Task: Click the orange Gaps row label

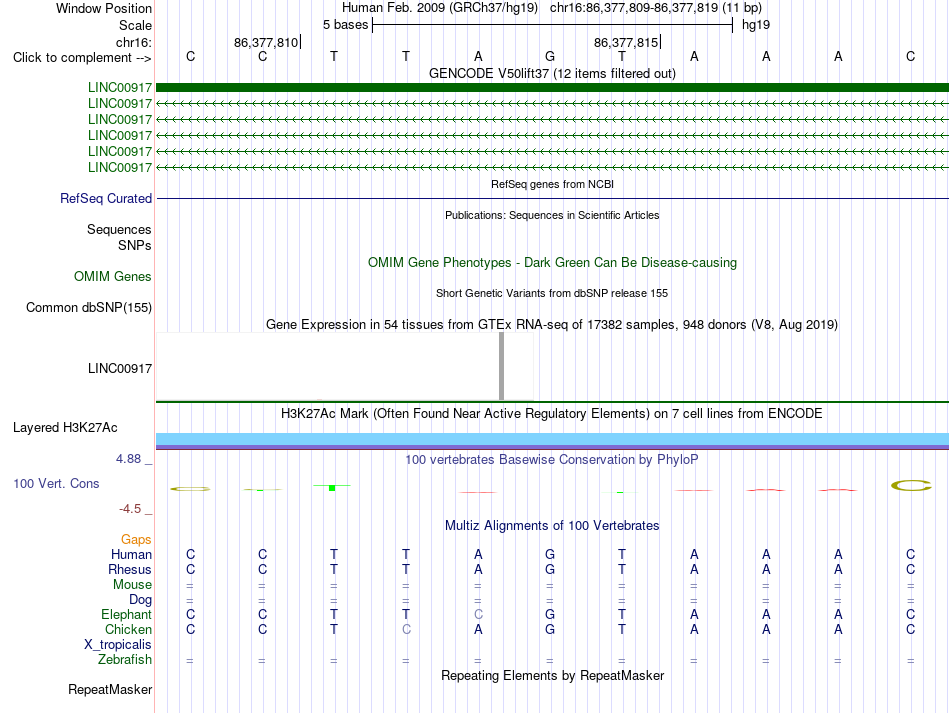Action: 136,539
